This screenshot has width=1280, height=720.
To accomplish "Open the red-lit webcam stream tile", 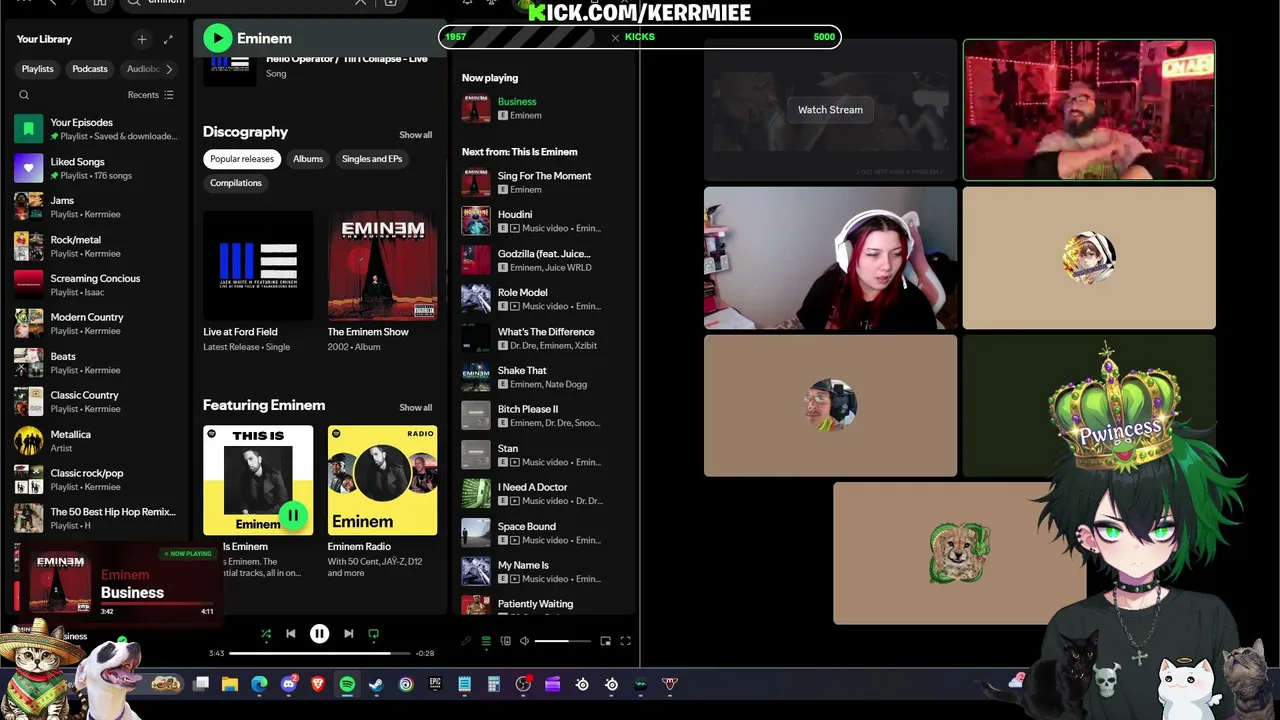I will click(x=1089, y=110).
